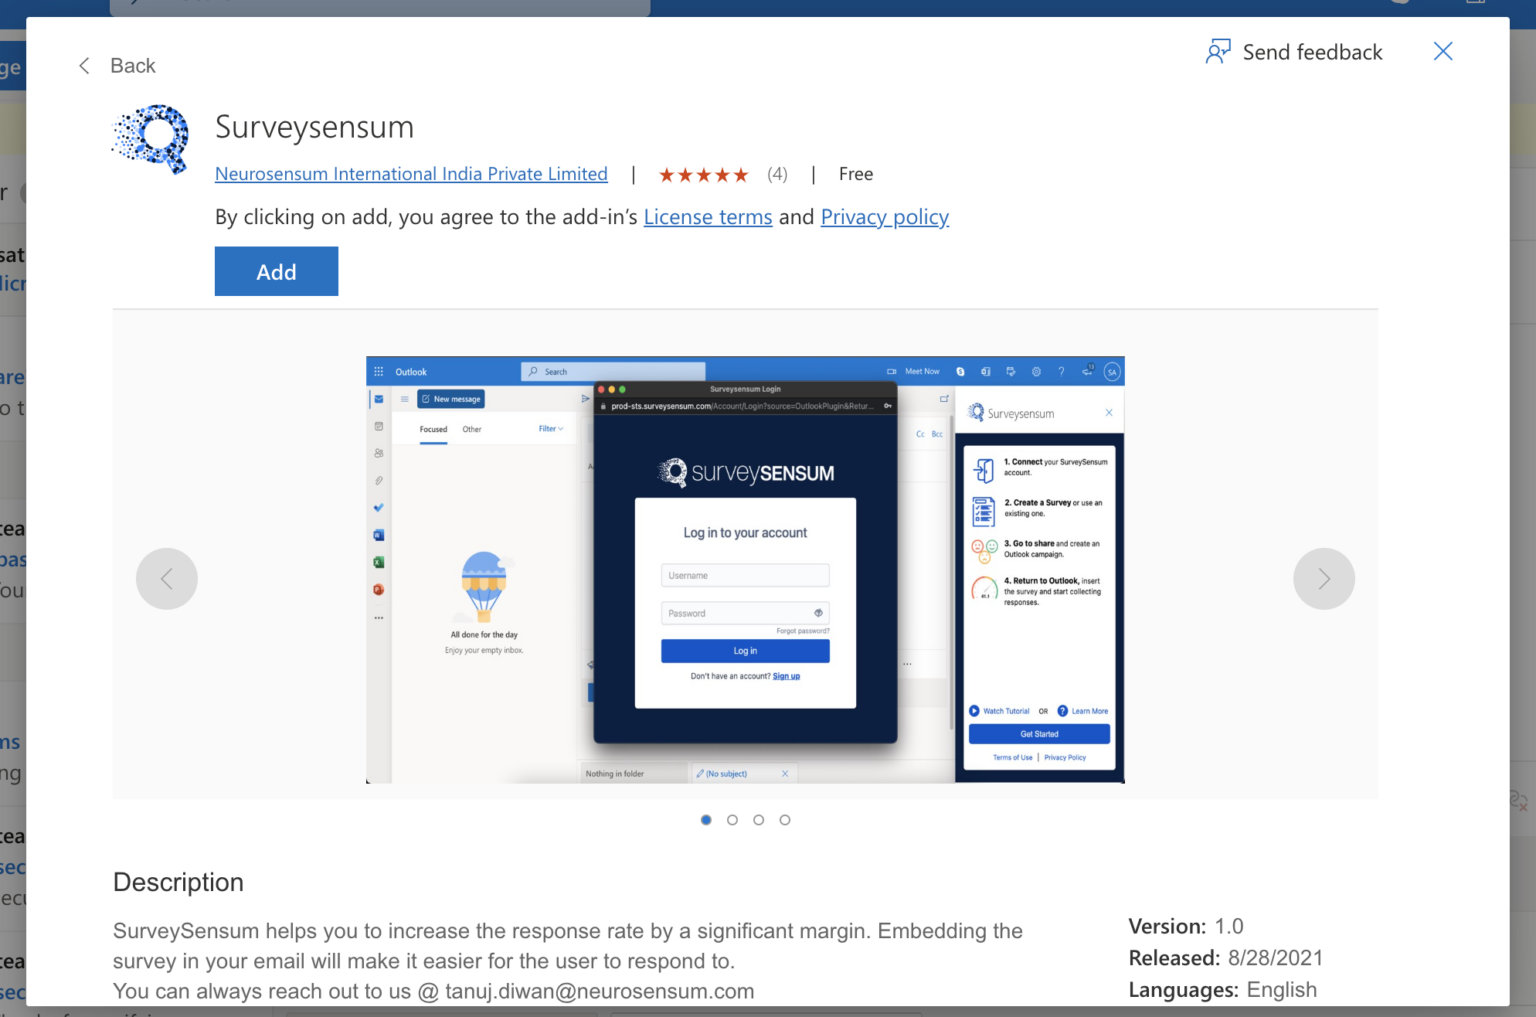Show previous screenshot using the left arrow
This screenshot has height=1017, width=1536.
tap(167, 578)
